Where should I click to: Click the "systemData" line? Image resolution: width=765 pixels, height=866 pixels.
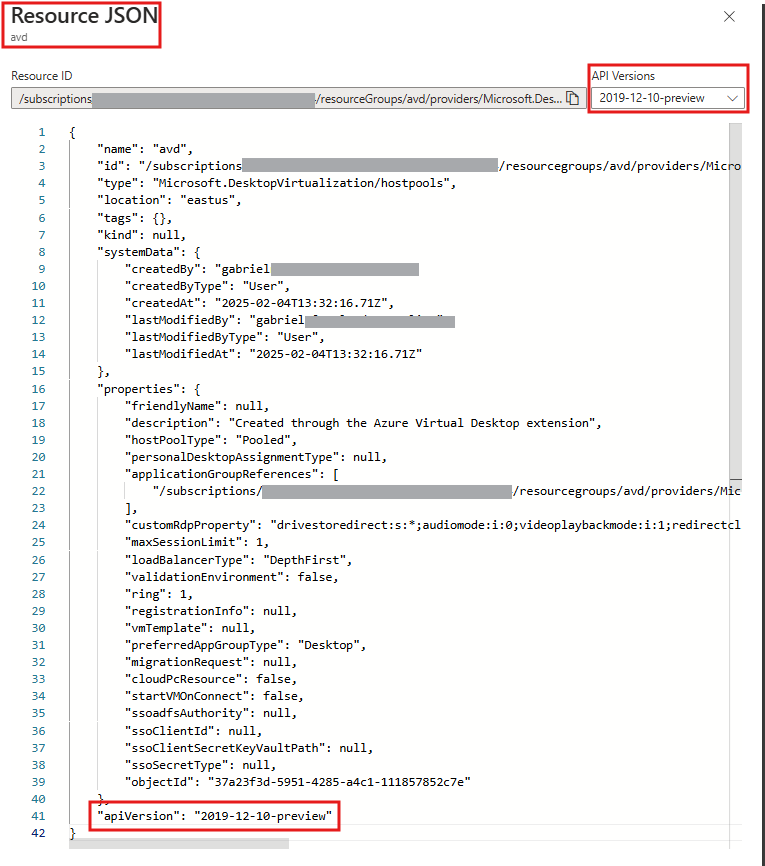click(149, 252)
